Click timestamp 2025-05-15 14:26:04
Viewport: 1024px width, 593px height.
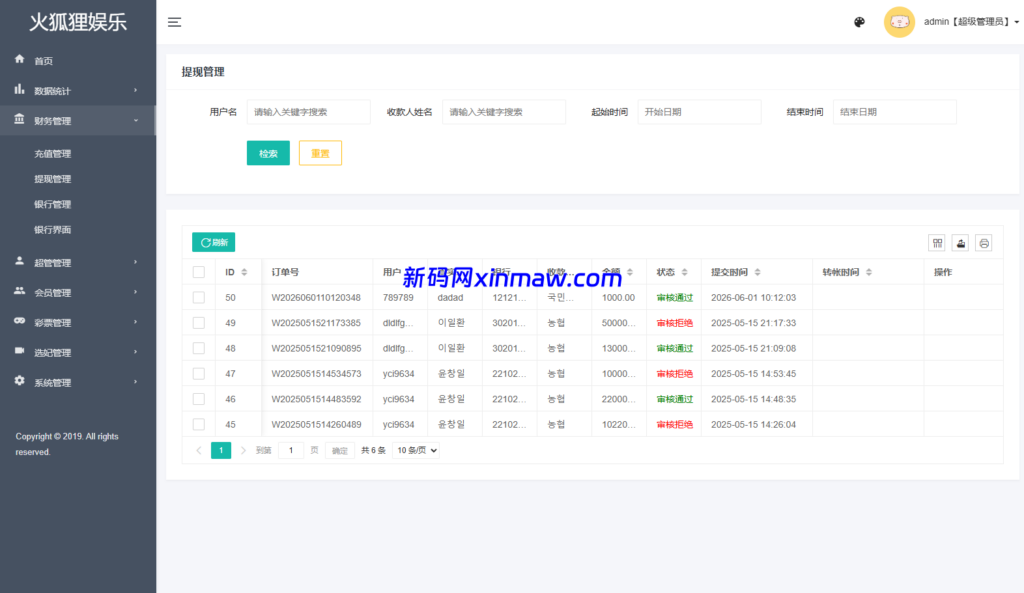click(754, 425)
